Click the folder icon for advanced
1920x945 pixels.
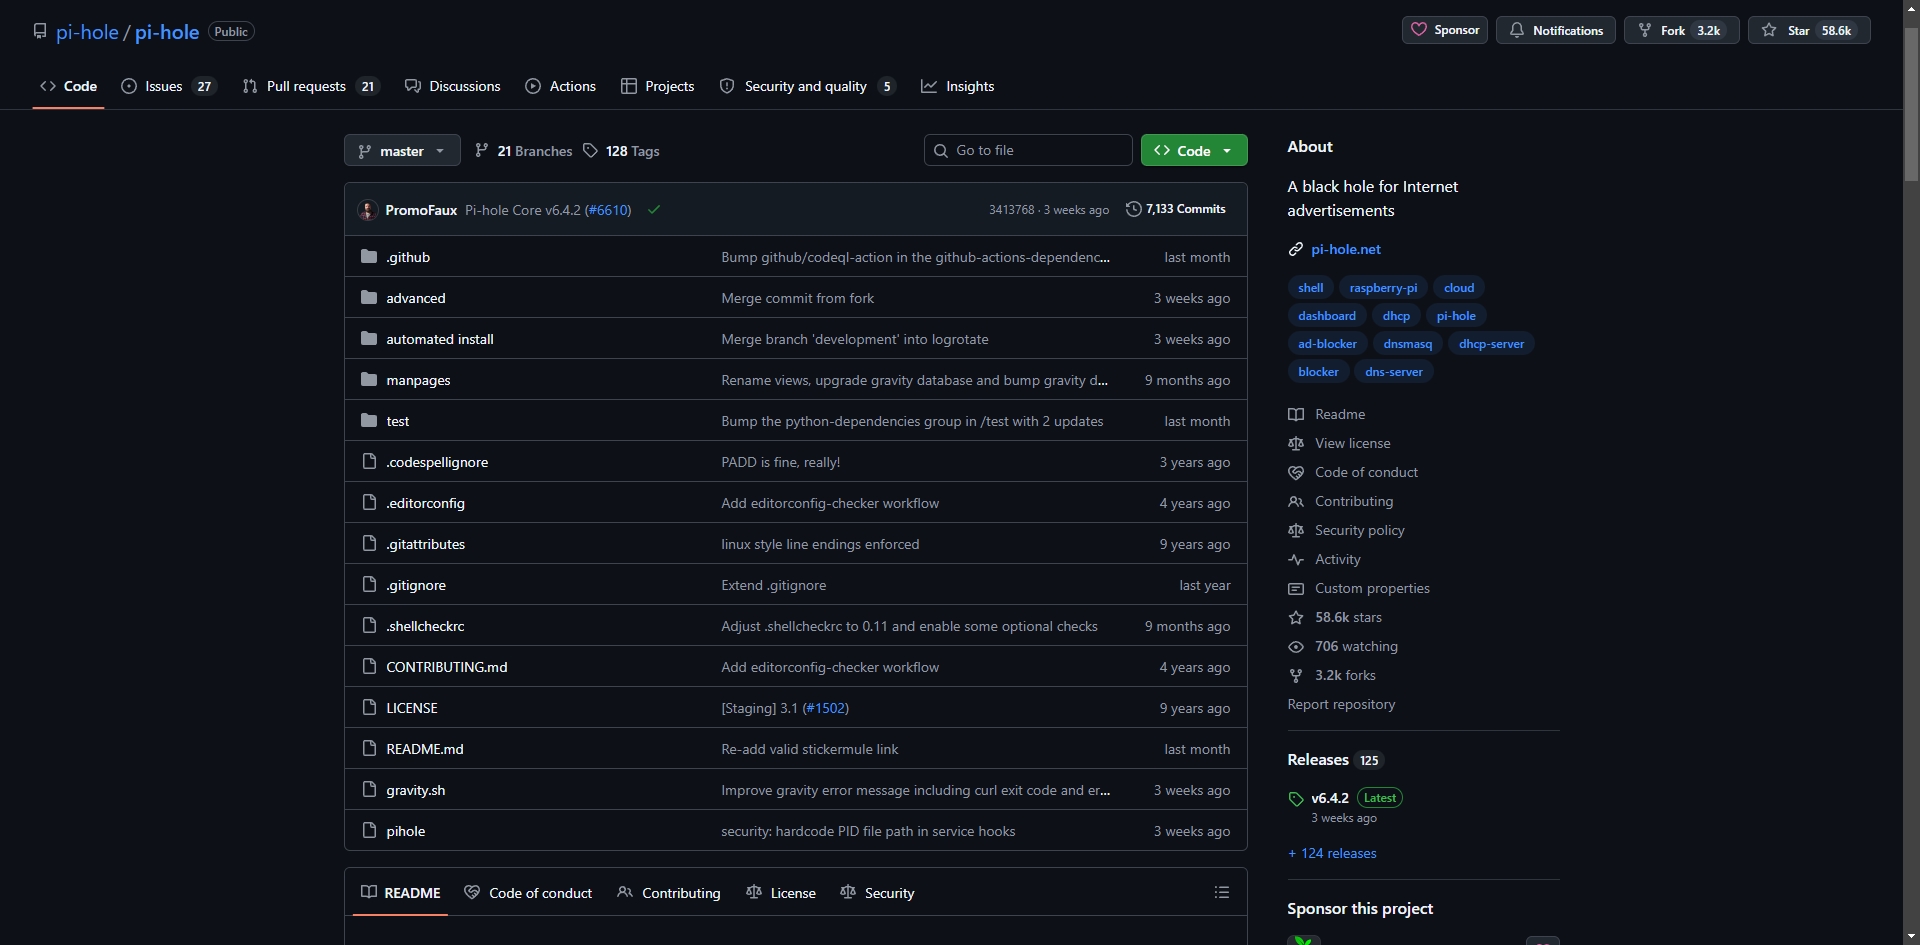[369, 298]
